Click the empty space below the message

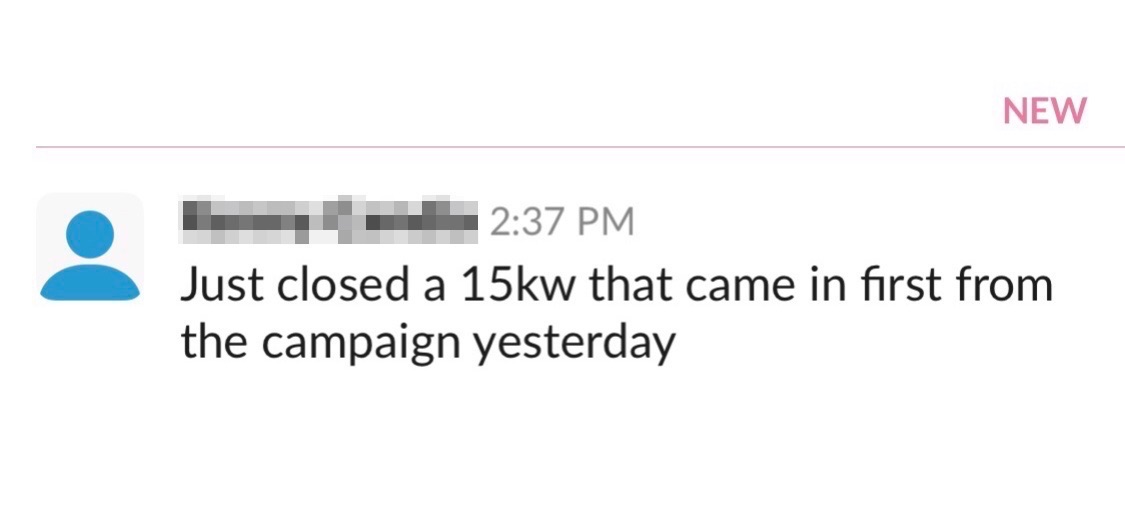click(x=560, y=440)
